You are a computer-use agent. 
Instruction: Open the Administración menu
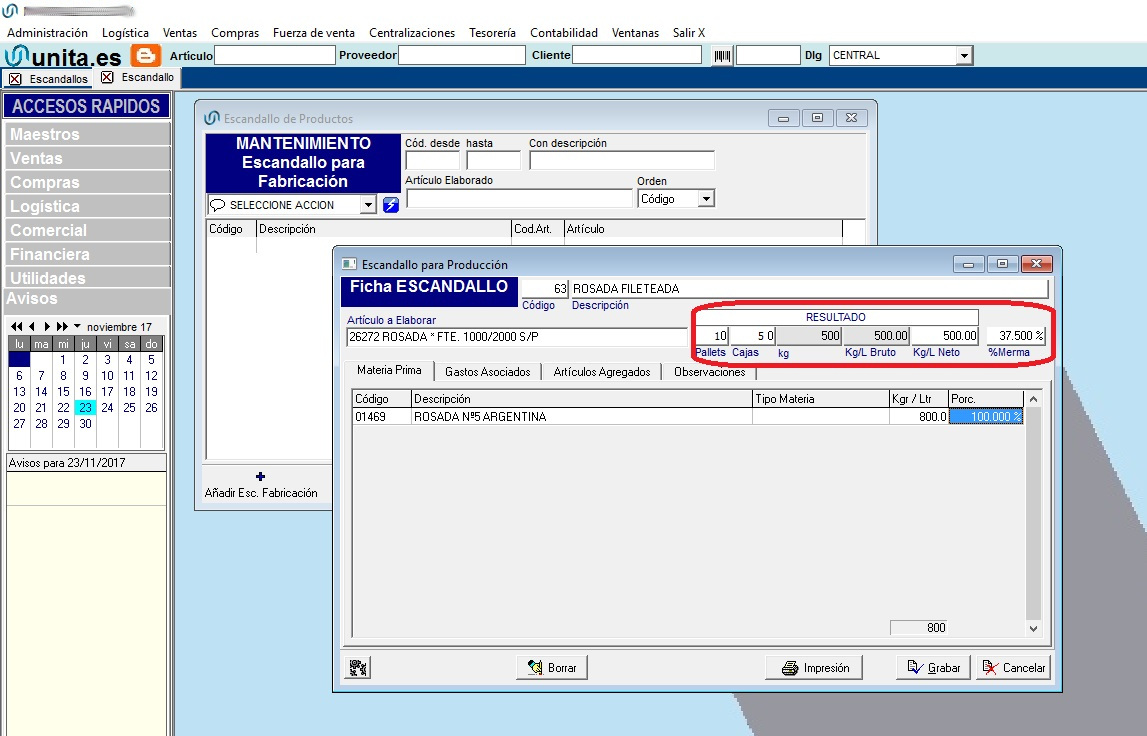pyautogui.click(x=48, y=33)
